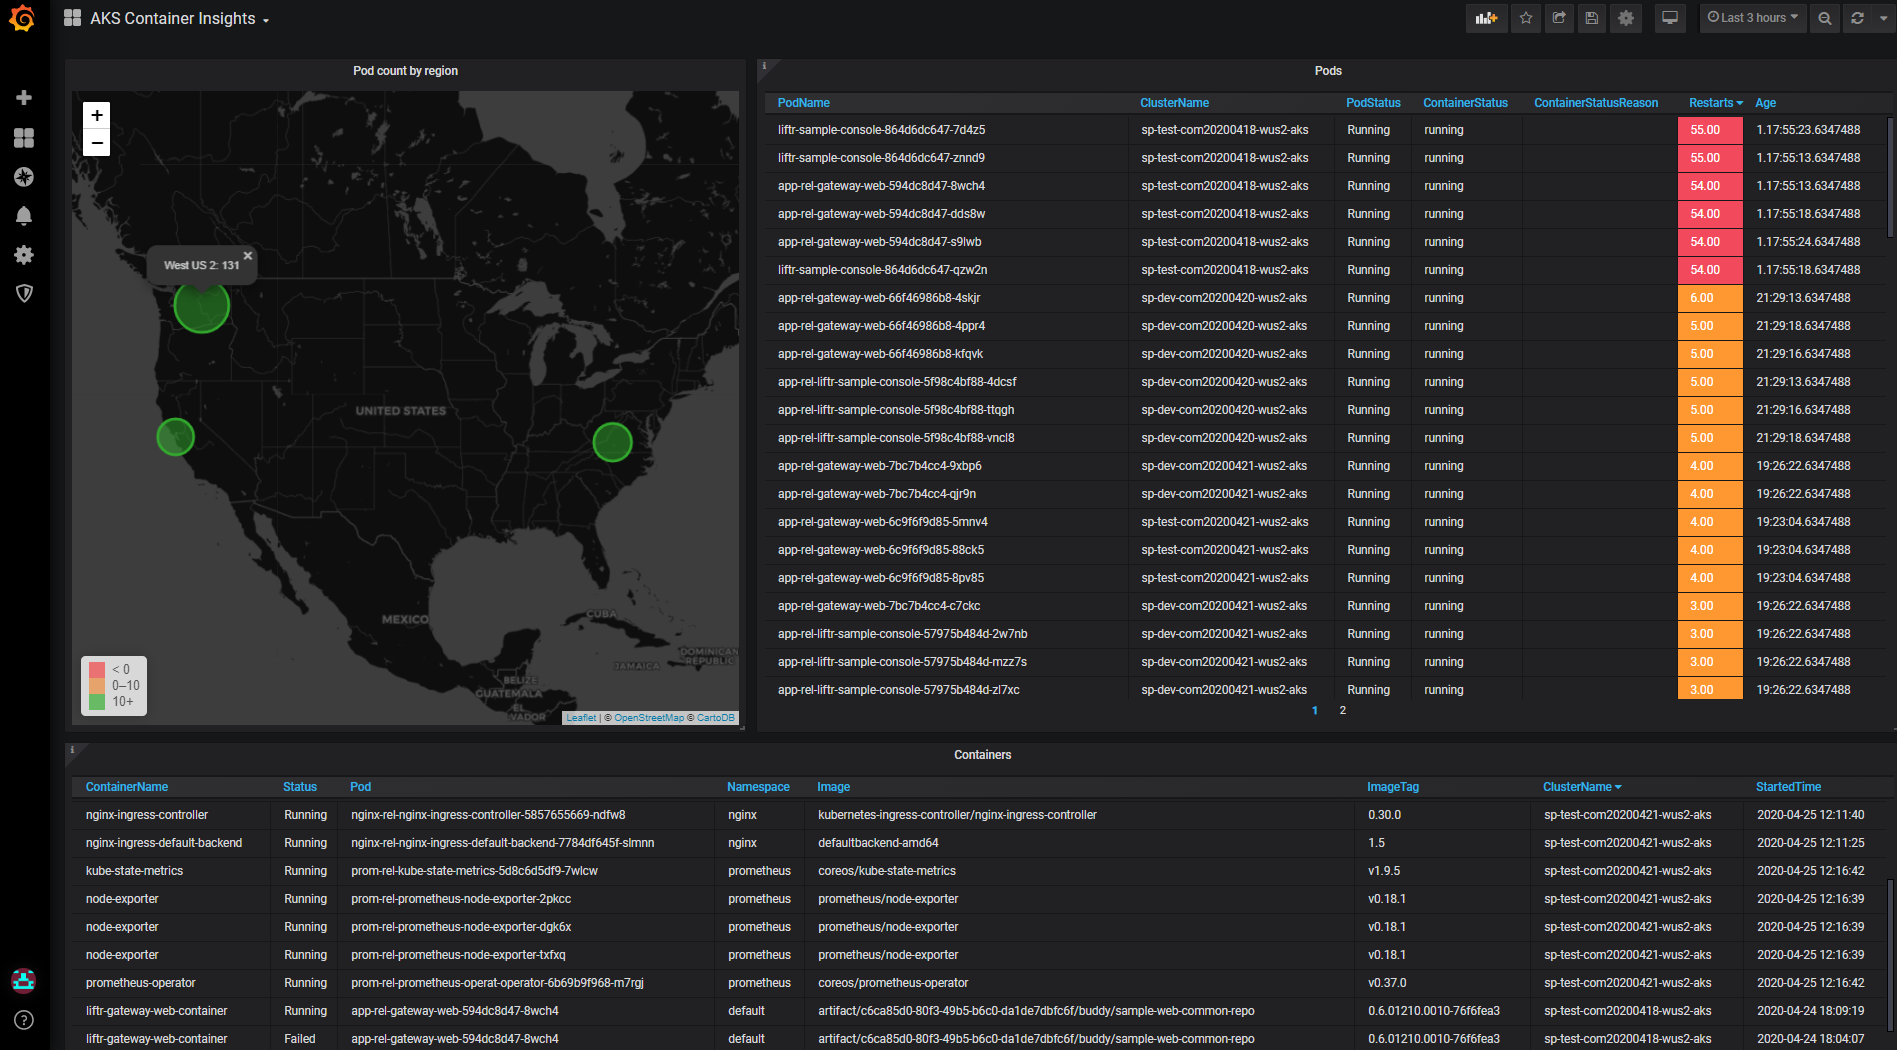Image resolution: width=1897 pixels, height=1050 pixels.
Task: Toggle Containers ClusterName sort order
Action: click(1582, 787)
